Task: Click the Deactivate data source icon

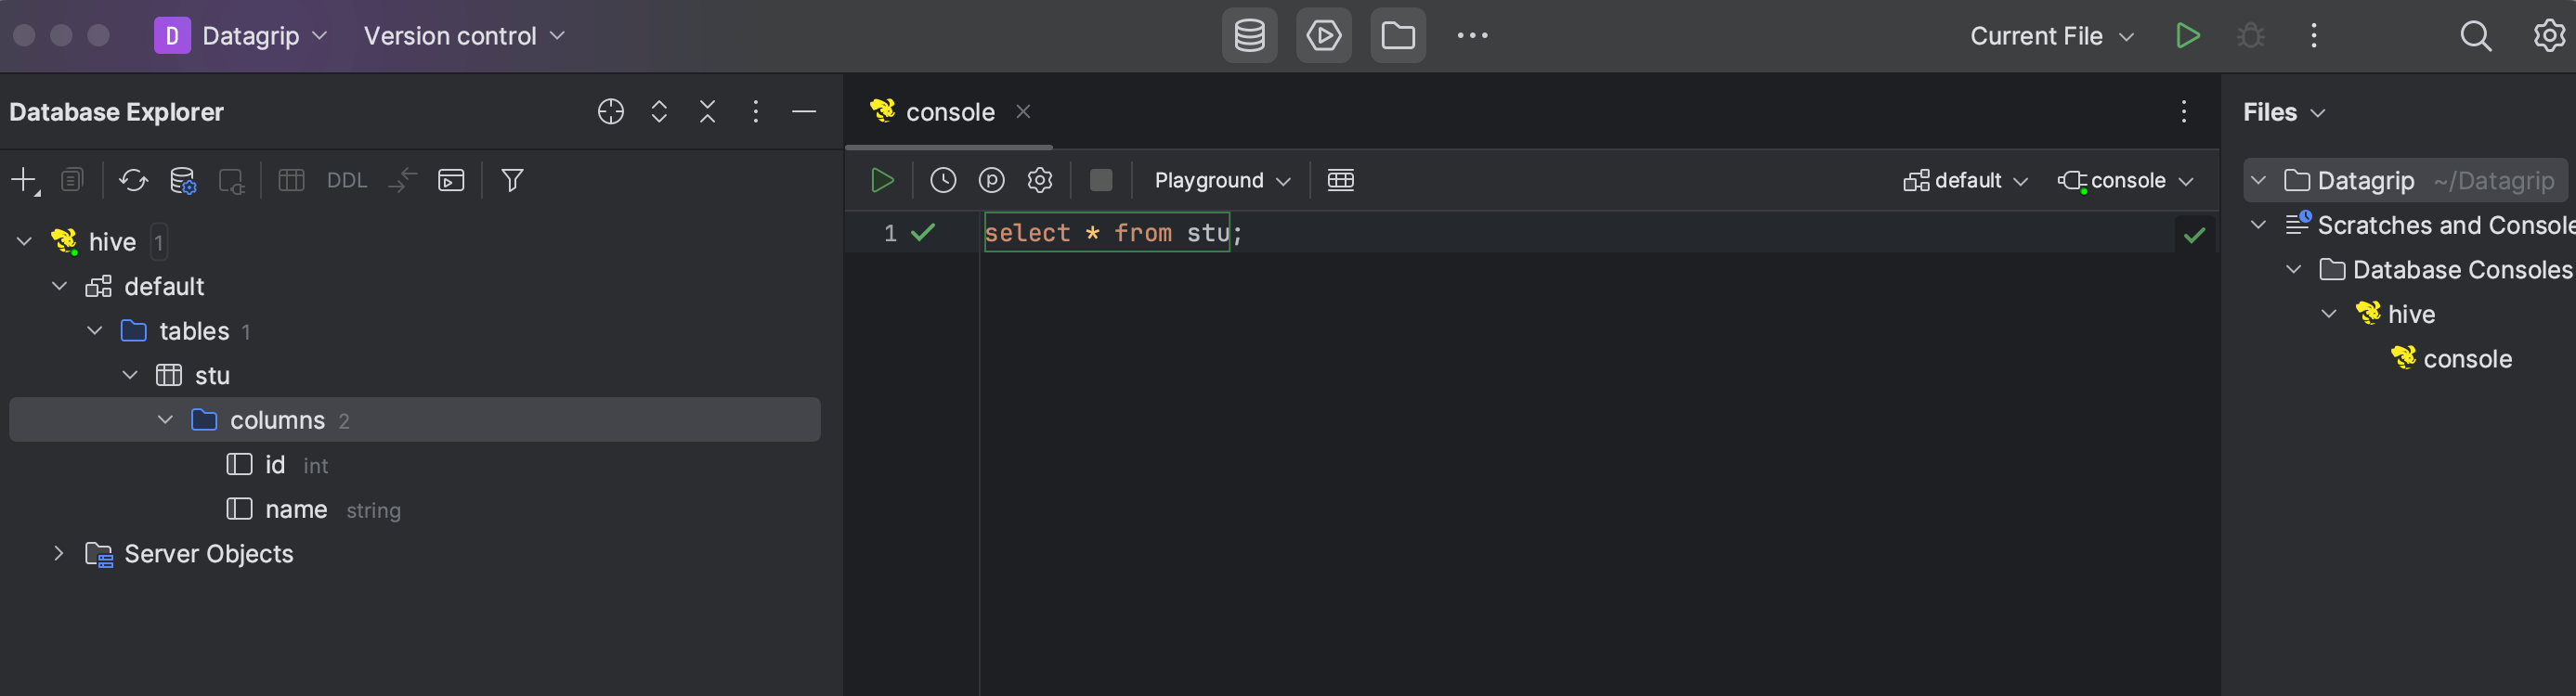Action: pos(231,181)
